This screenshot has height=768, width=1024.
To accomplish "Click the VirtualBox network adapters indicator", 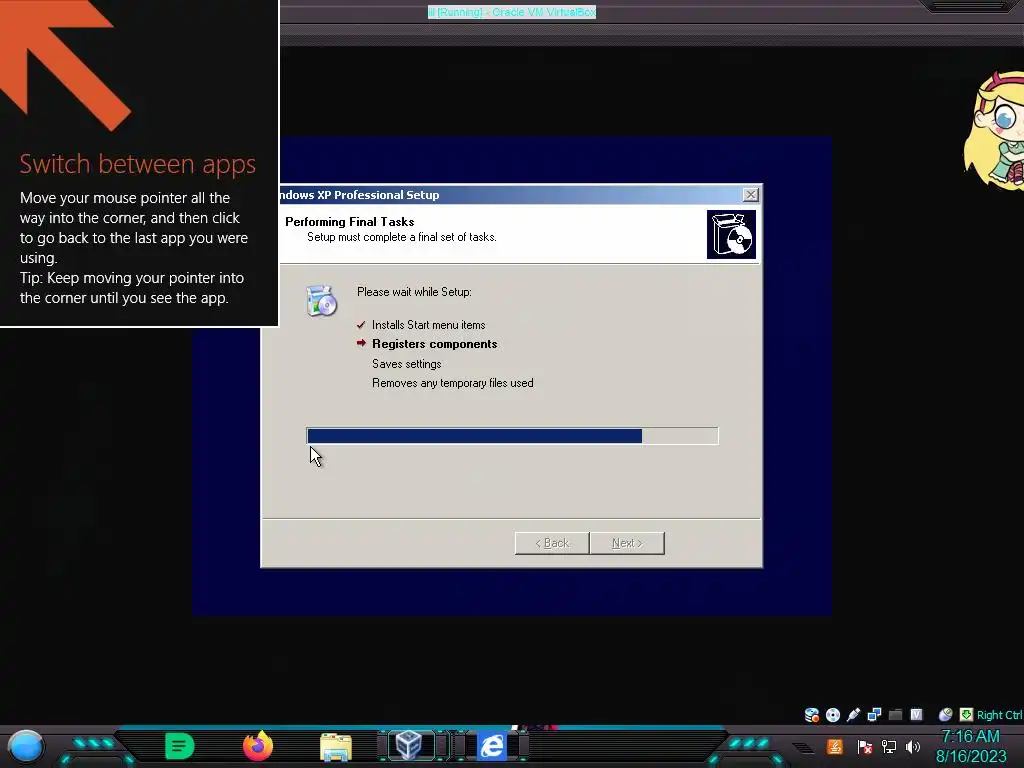I will (x=874, y=714).
